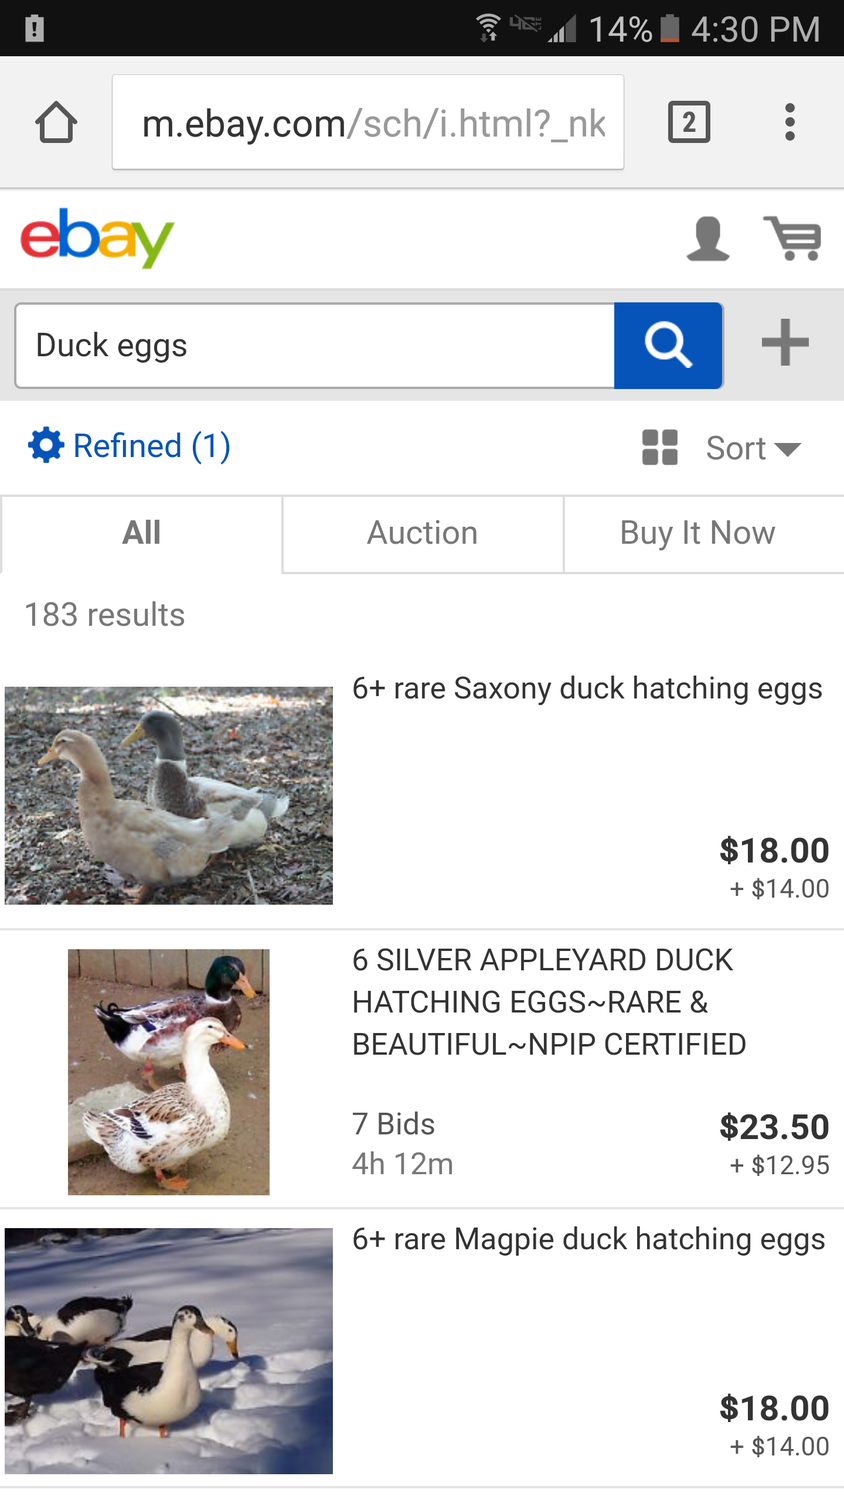This screenshot has height=1500, width=844.
Task: Select the All listings tab
Action: point(141,533)
